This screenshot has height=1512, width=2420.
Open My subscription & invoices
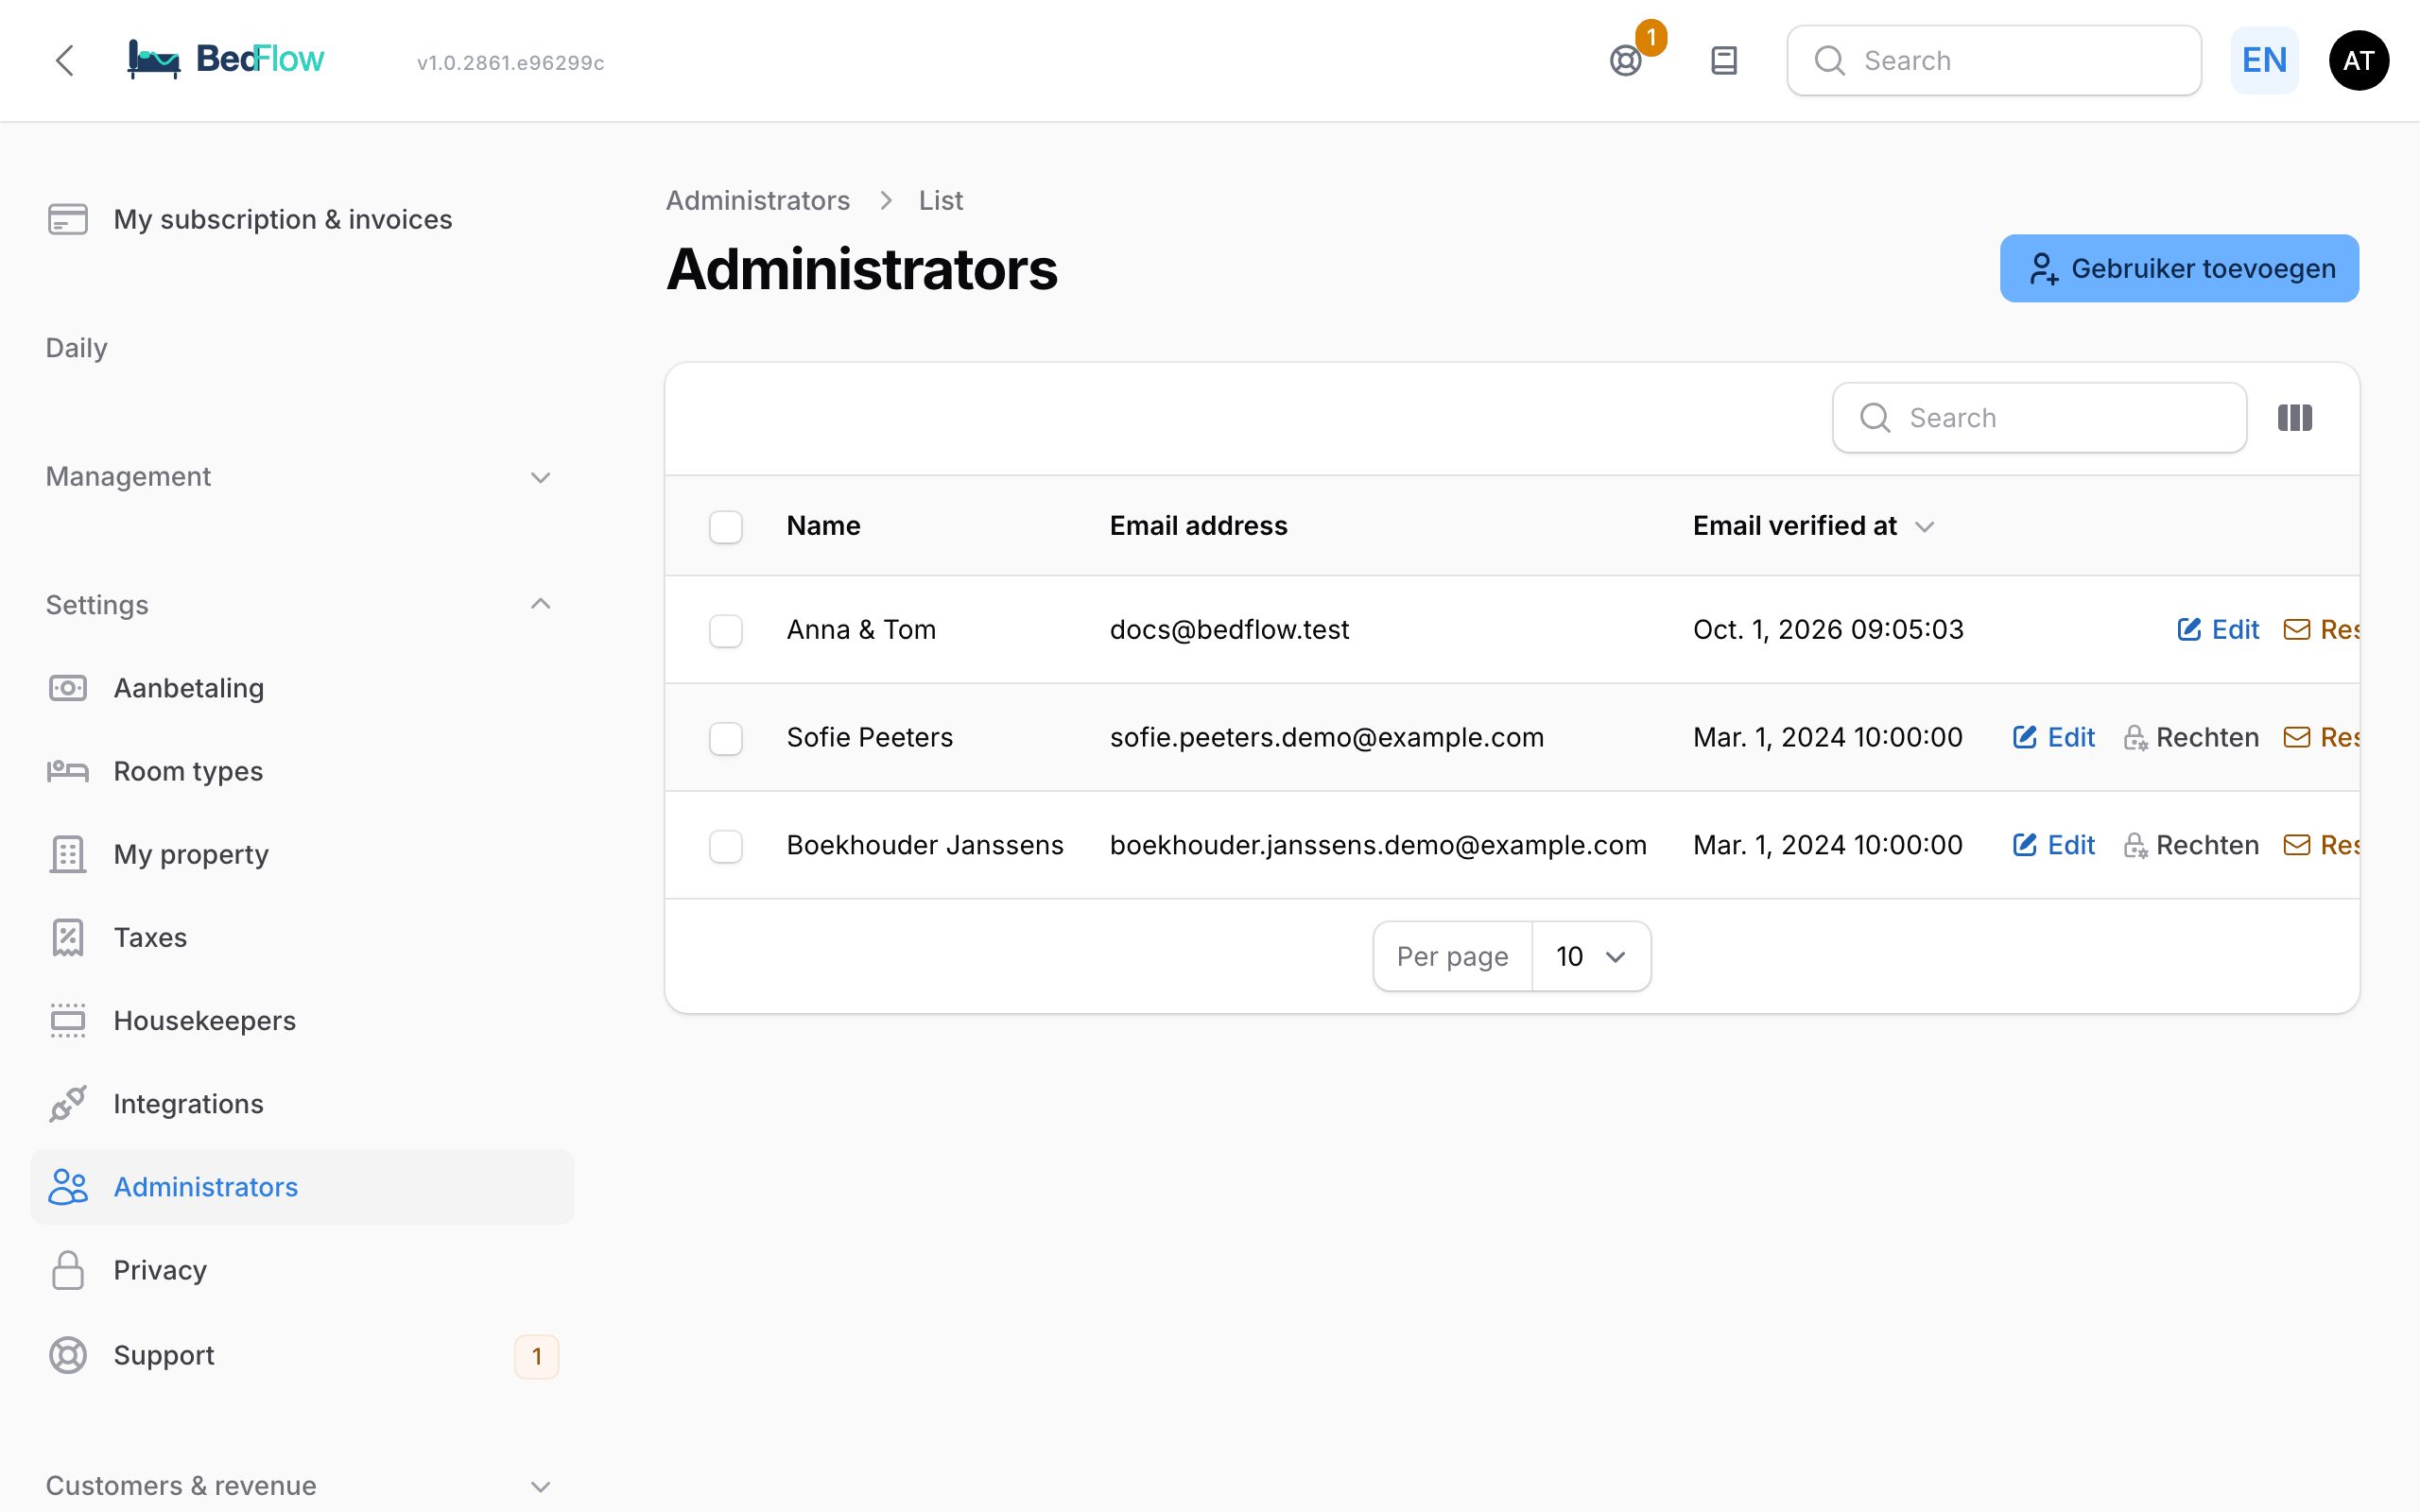[x=302, y=219]
